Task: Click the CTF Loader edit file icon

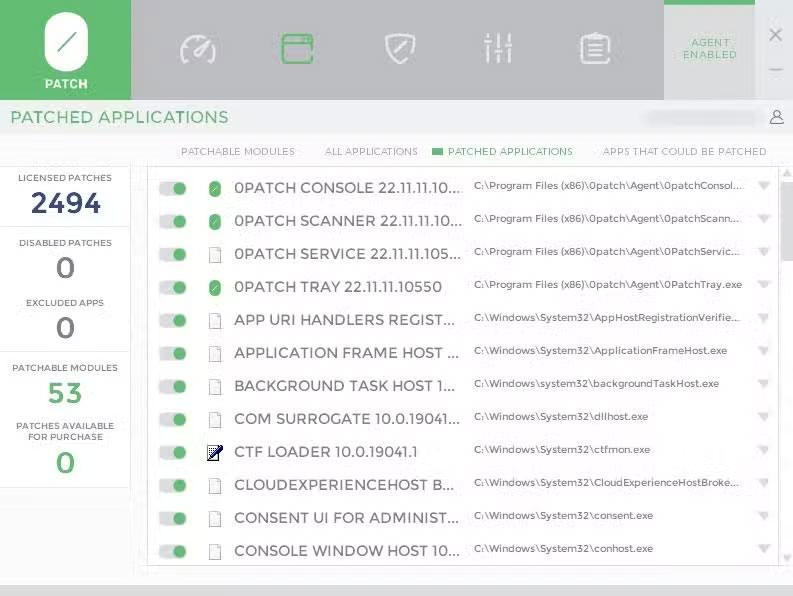Action: pyautogui.click(x=214, y=452)
